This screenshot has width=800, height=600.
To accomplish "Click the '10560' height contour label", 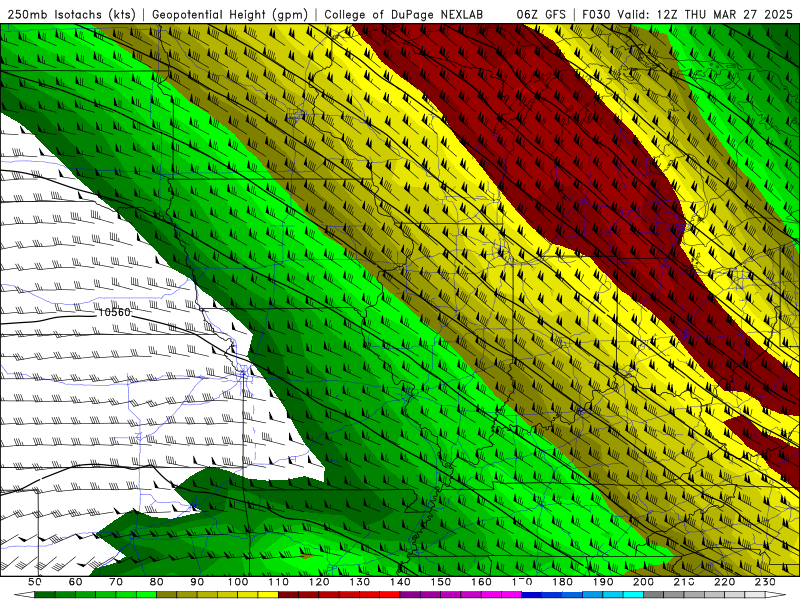I will point(114,312).
